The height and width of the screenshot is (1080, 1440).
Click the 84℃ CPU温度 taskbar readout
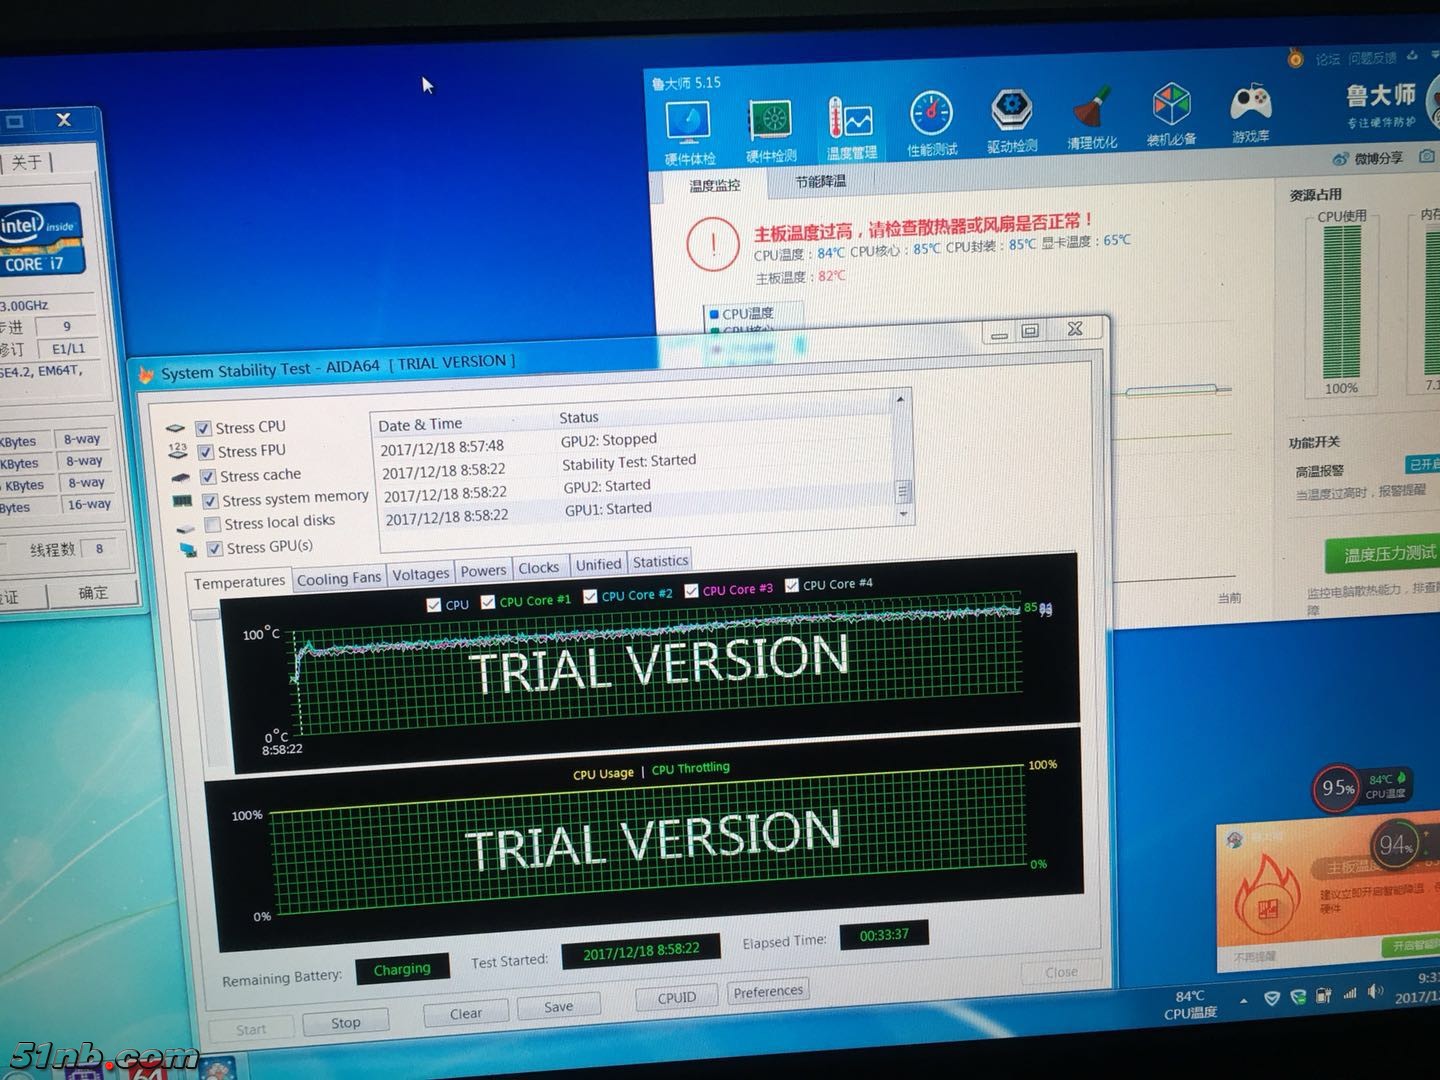[1190, 1004]
